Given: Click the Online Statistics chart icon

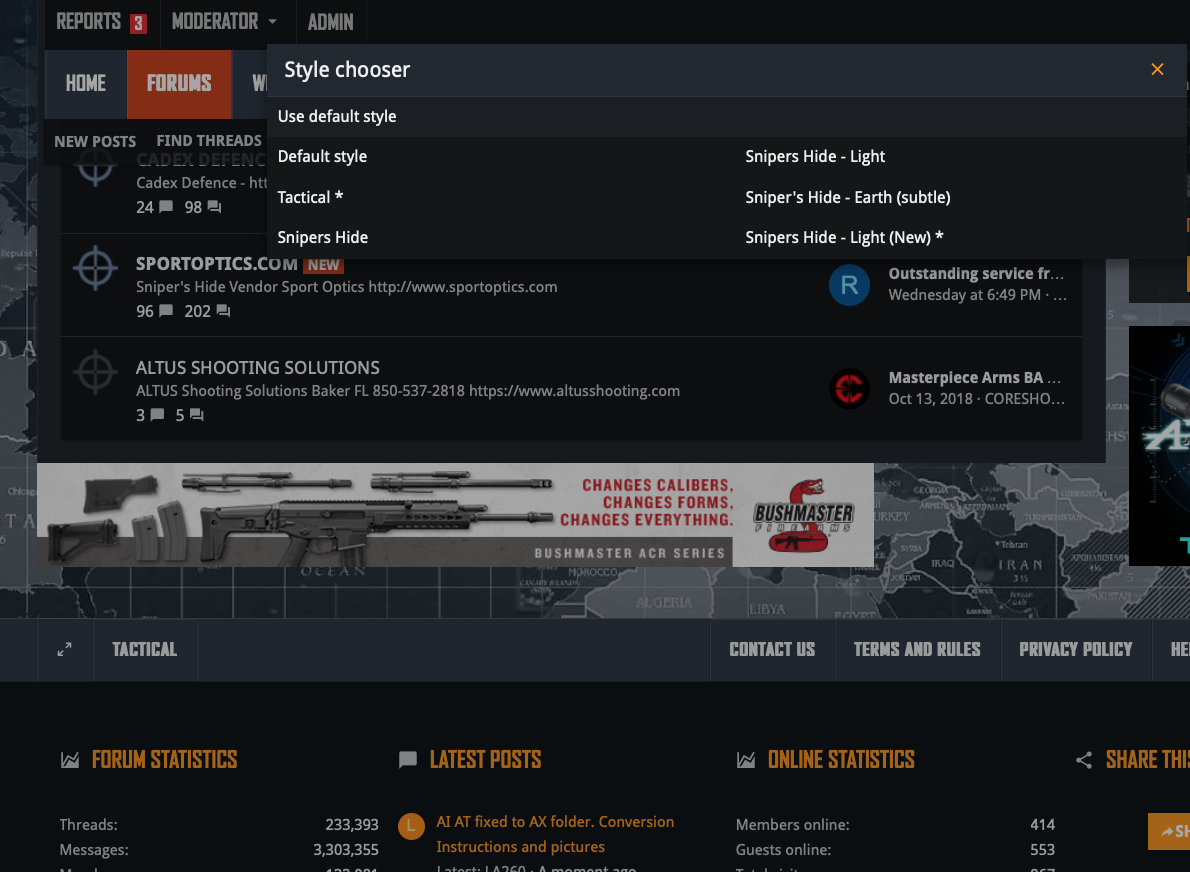Looking at the screenshot, I should point(746,760).
